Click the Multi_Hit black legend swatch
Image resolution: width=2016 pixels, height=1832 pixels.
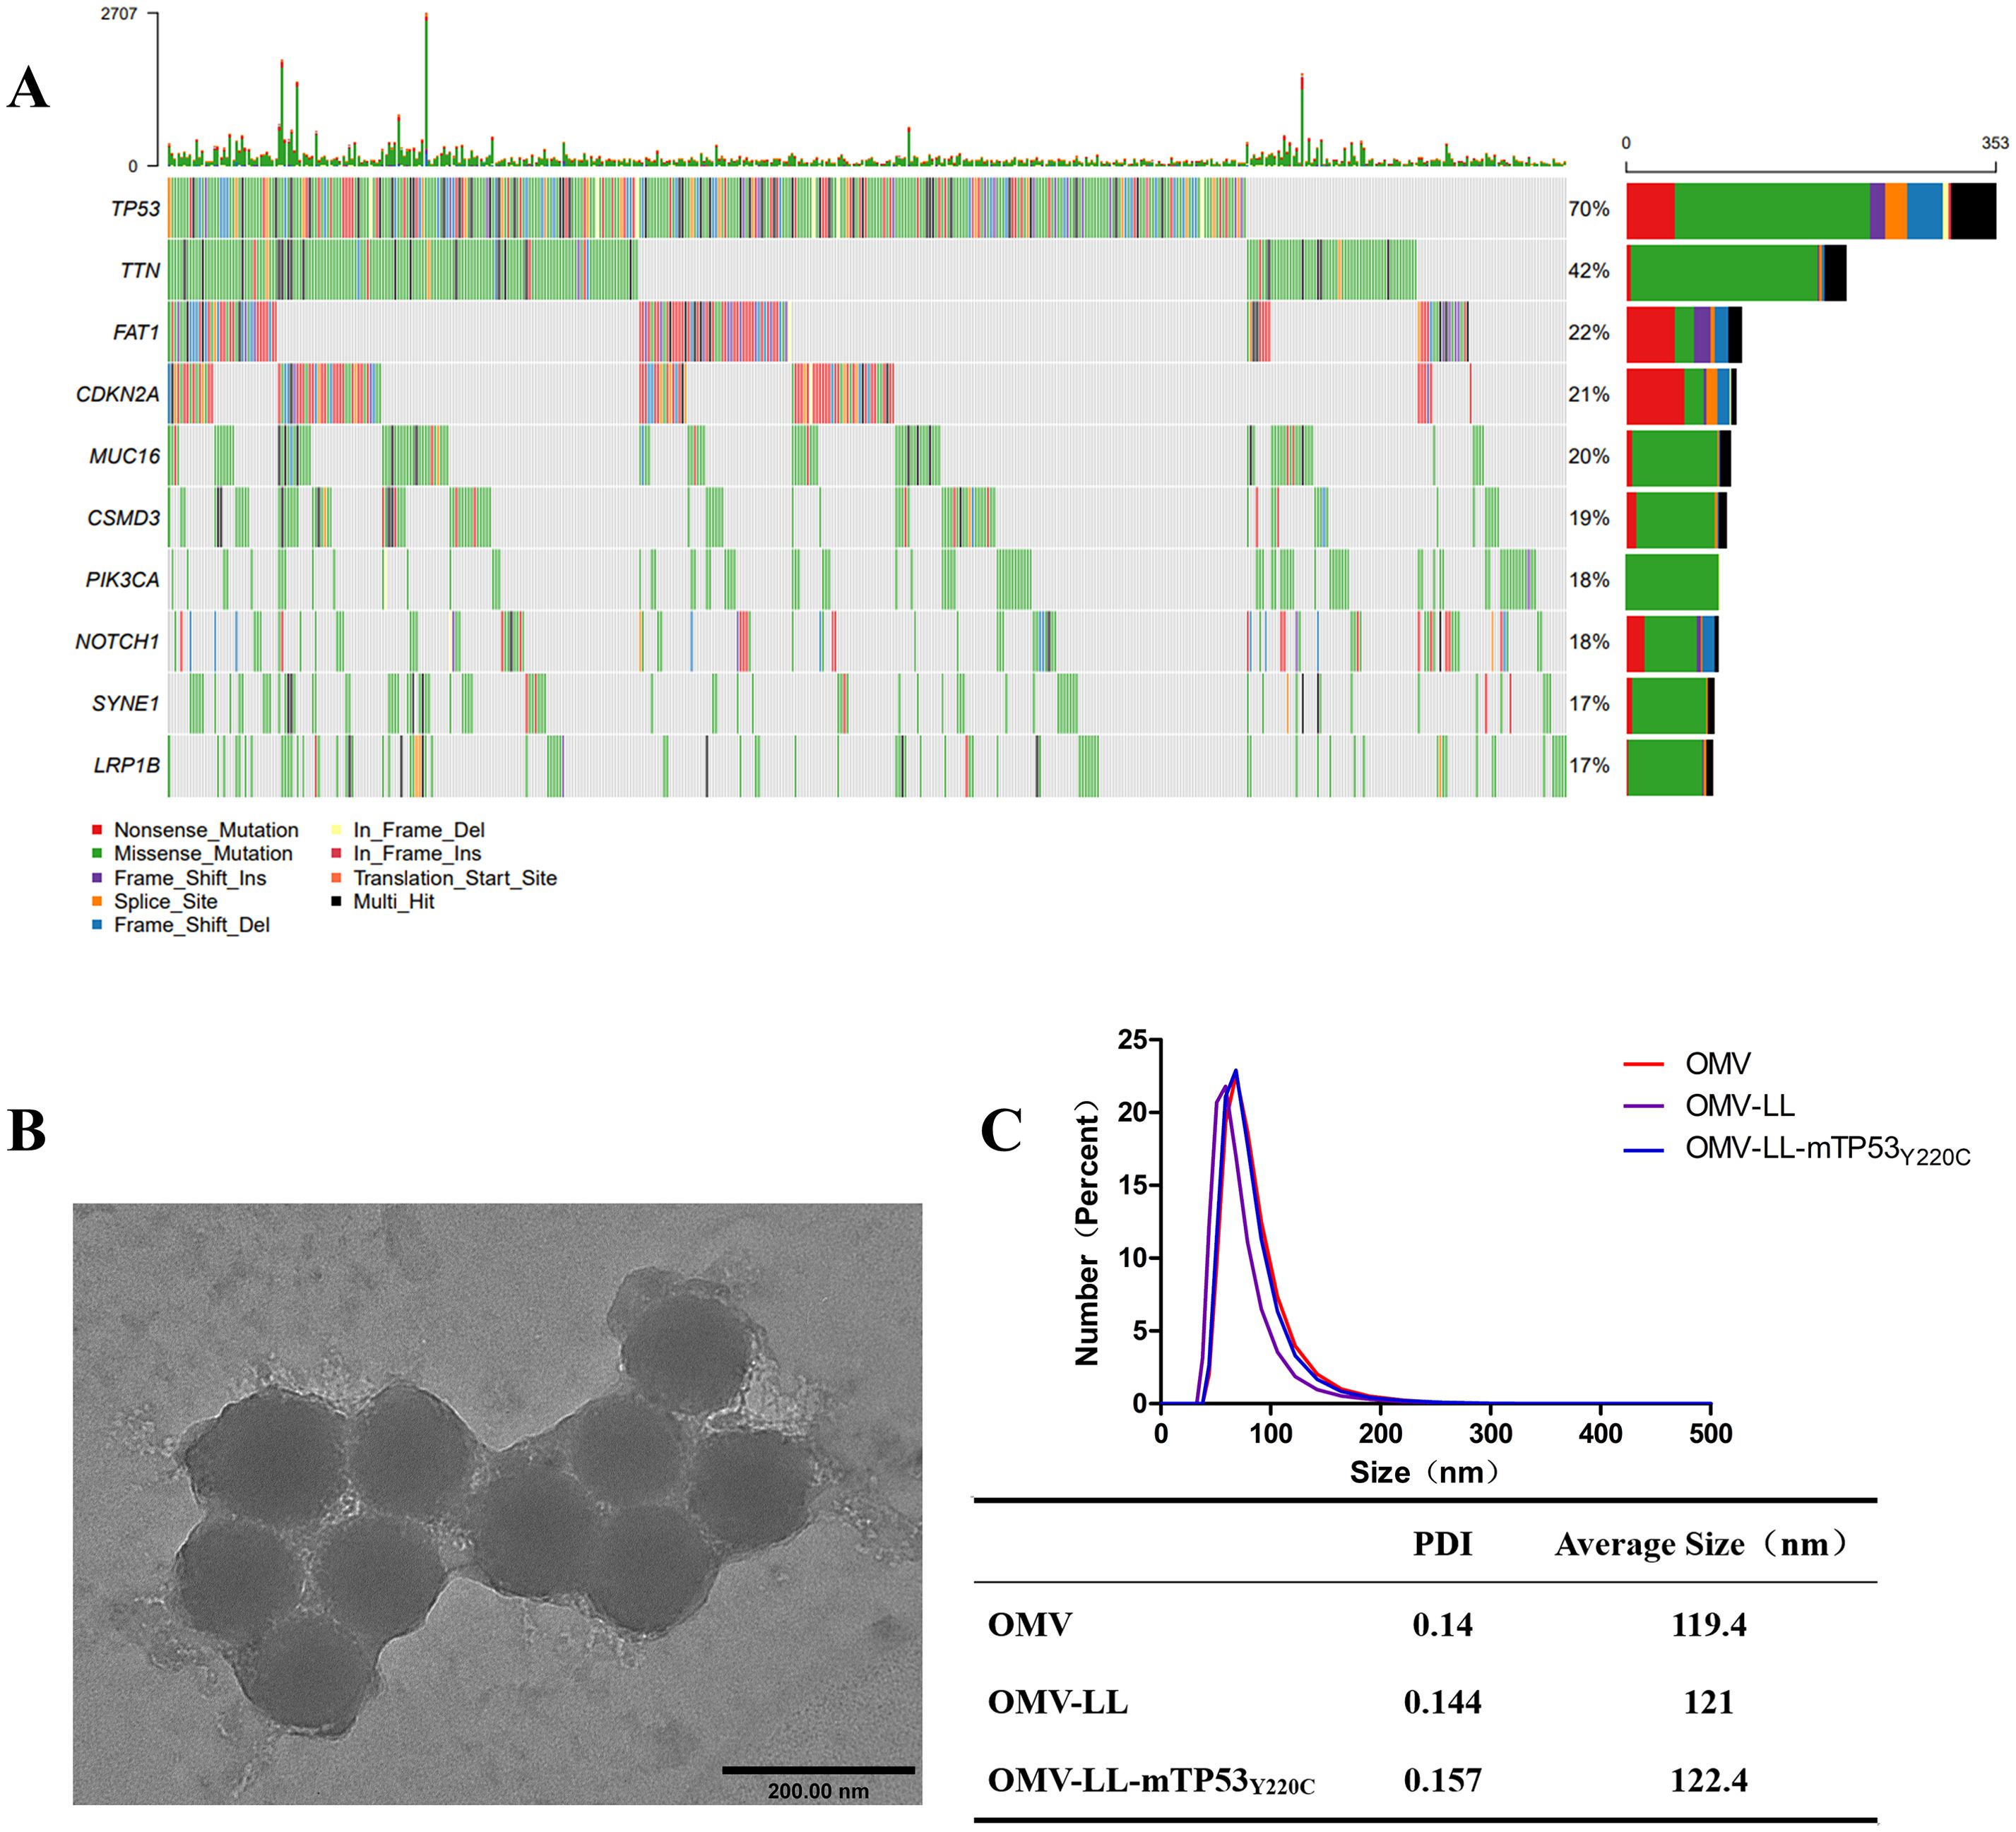pos(336,902)
